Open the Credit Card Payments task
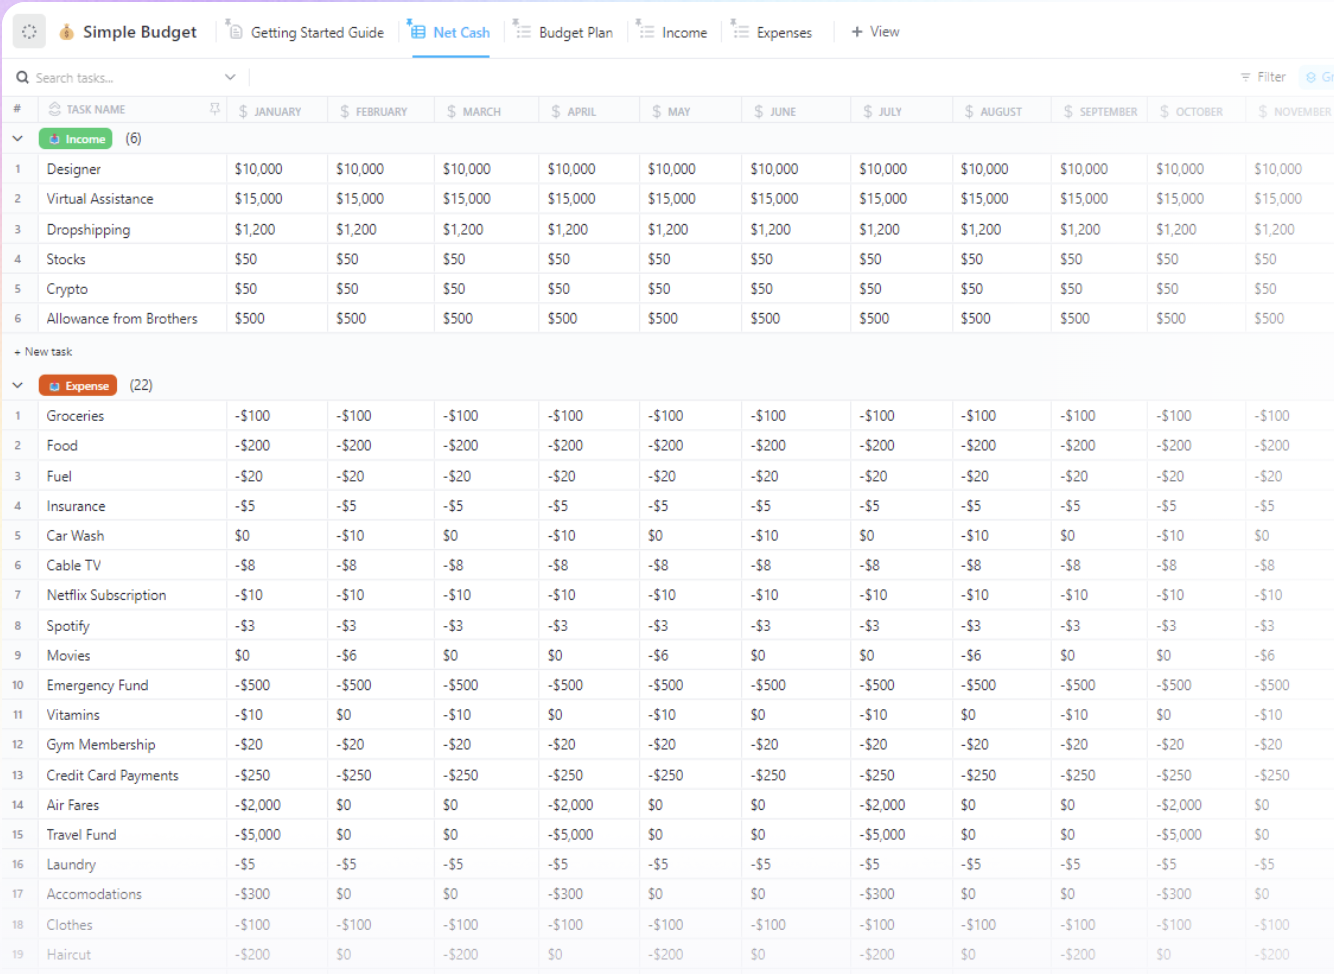Viewport: 1334px width, 974px height. [112, 775]
